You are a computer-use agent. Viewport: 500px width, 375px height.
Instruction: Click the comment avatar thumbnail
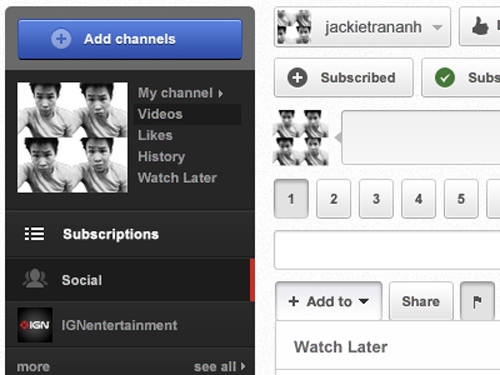(301, 138)
